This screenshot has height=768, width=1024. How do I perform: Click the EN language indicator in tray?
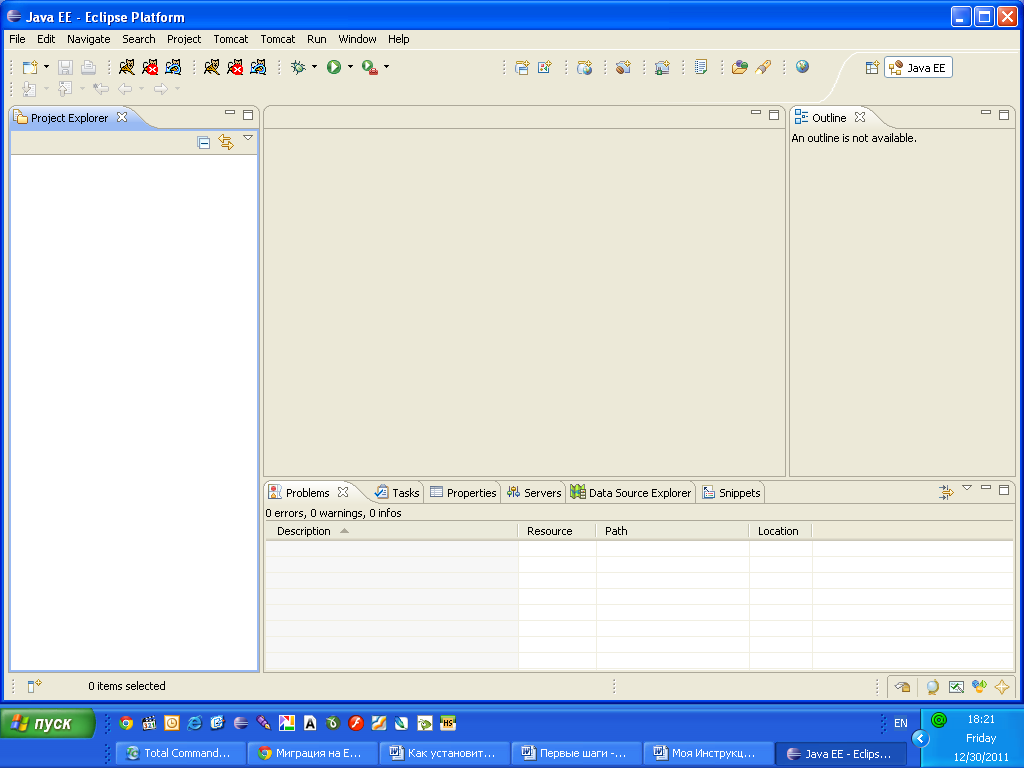901,723
